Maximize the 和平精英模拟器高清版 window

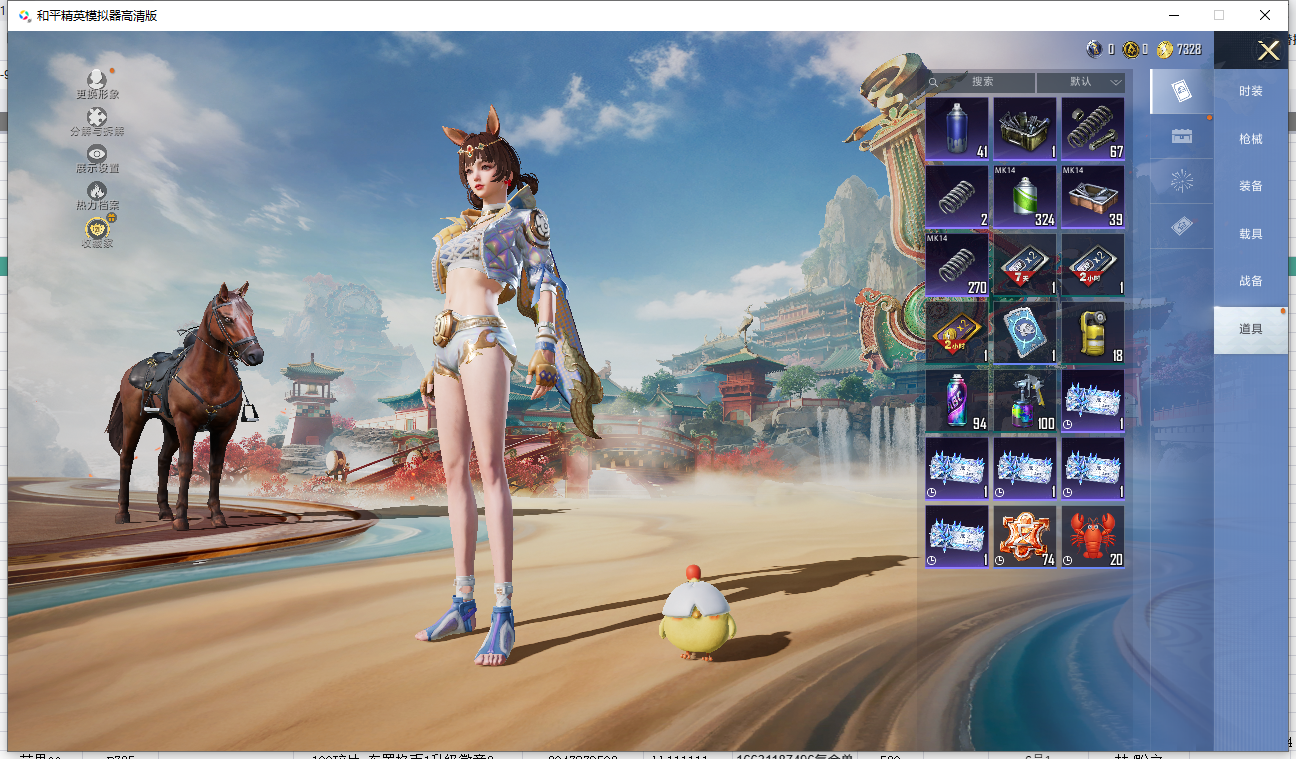pyautogui.click(x=1219, y=15)
